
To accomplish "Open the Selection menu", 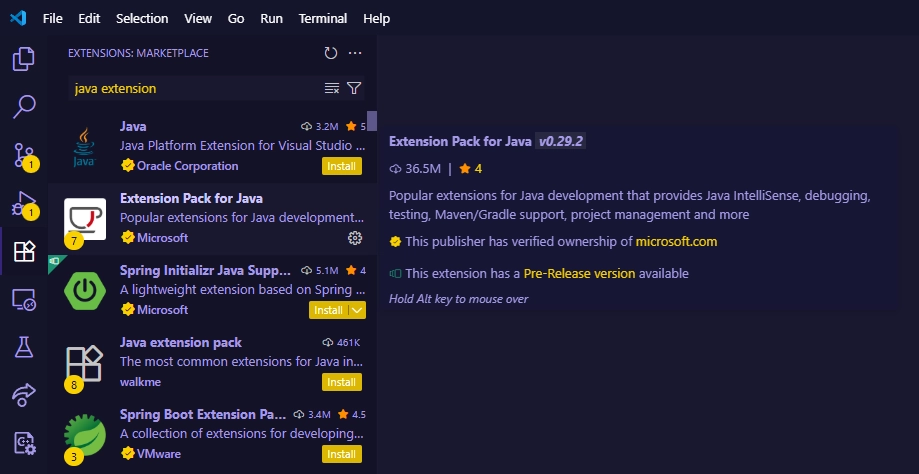I will point(142,18).
